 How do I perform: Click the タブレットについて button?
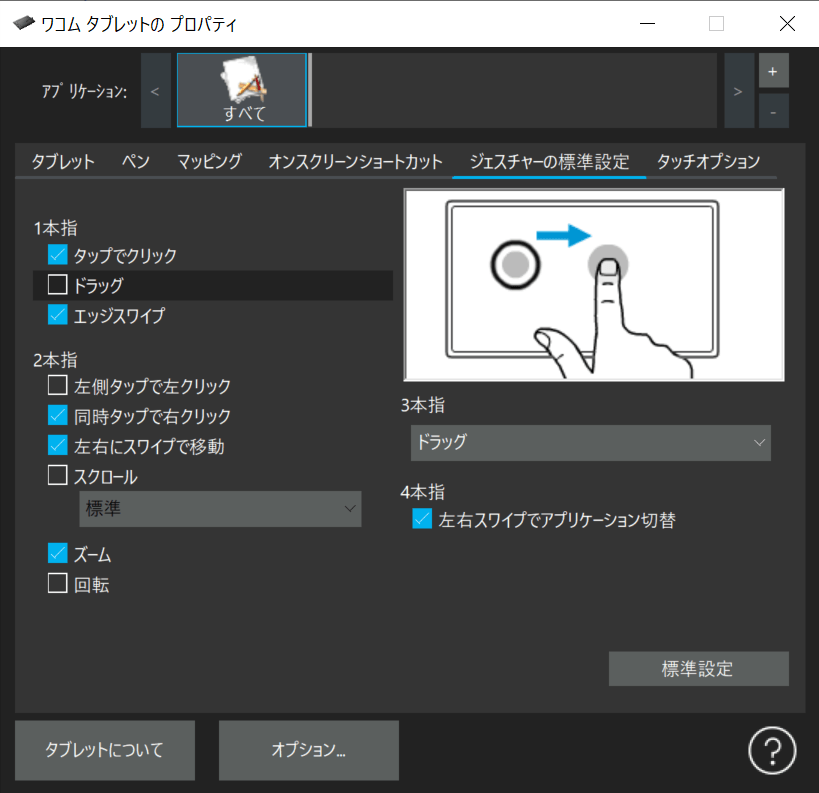(x=104, y=750)
